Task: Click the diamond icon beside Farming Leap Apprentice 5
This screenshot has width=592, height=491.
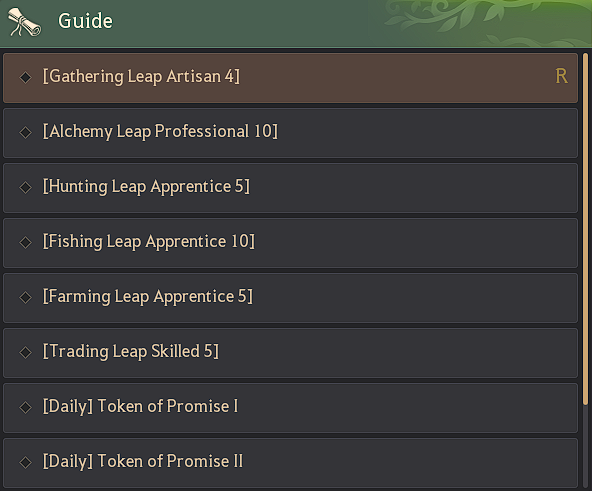Action: [x=26, y=298]
